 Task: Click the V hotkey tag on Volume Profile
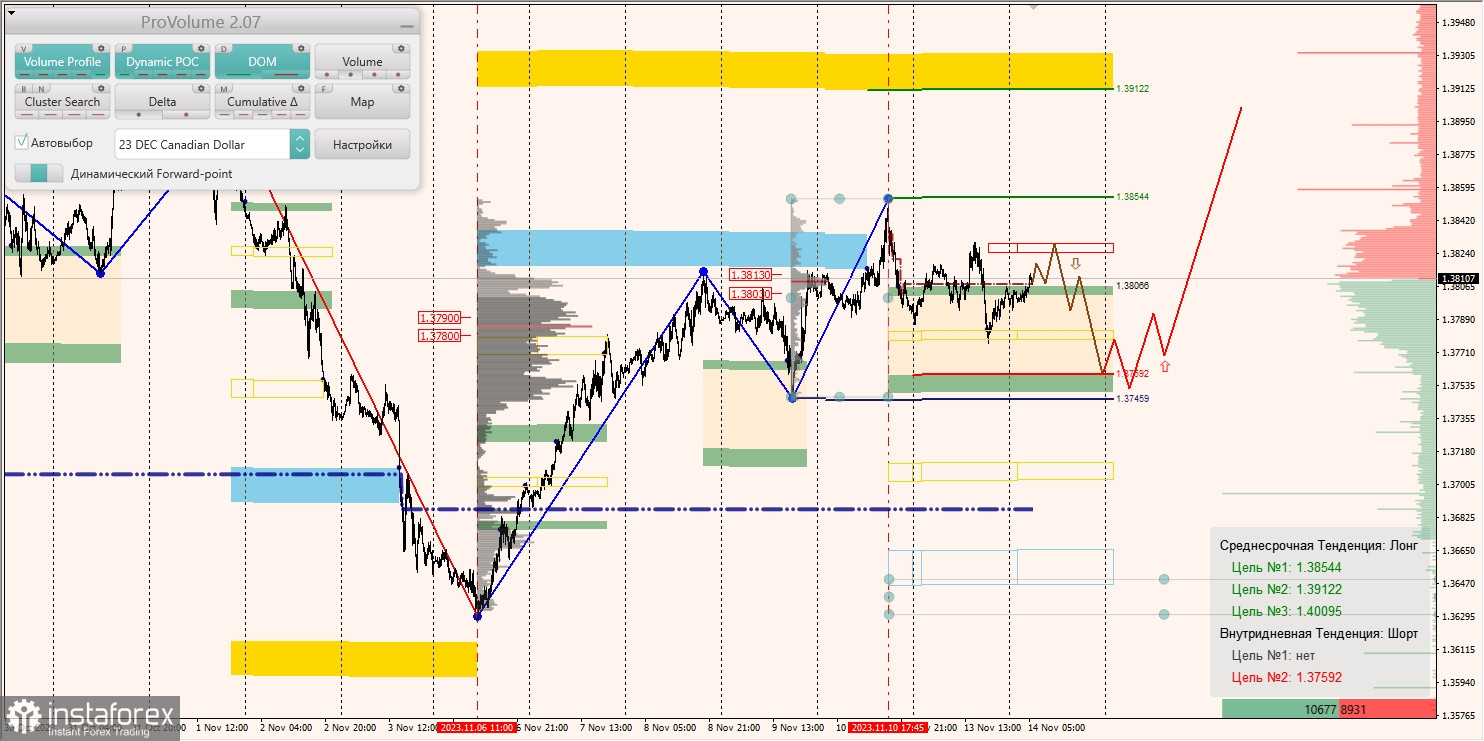point(24,49)
